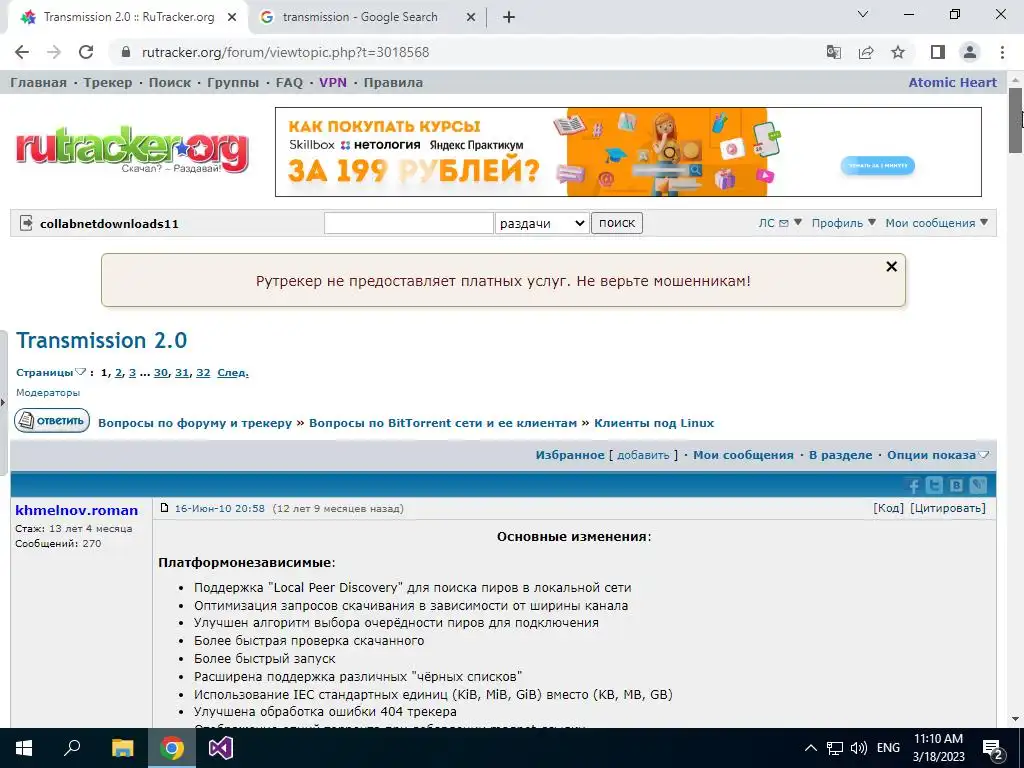This screenshot has width=1024, height=768.
Task: Click the Skillbox courses ad banner
Action: (x=628, y=152)
